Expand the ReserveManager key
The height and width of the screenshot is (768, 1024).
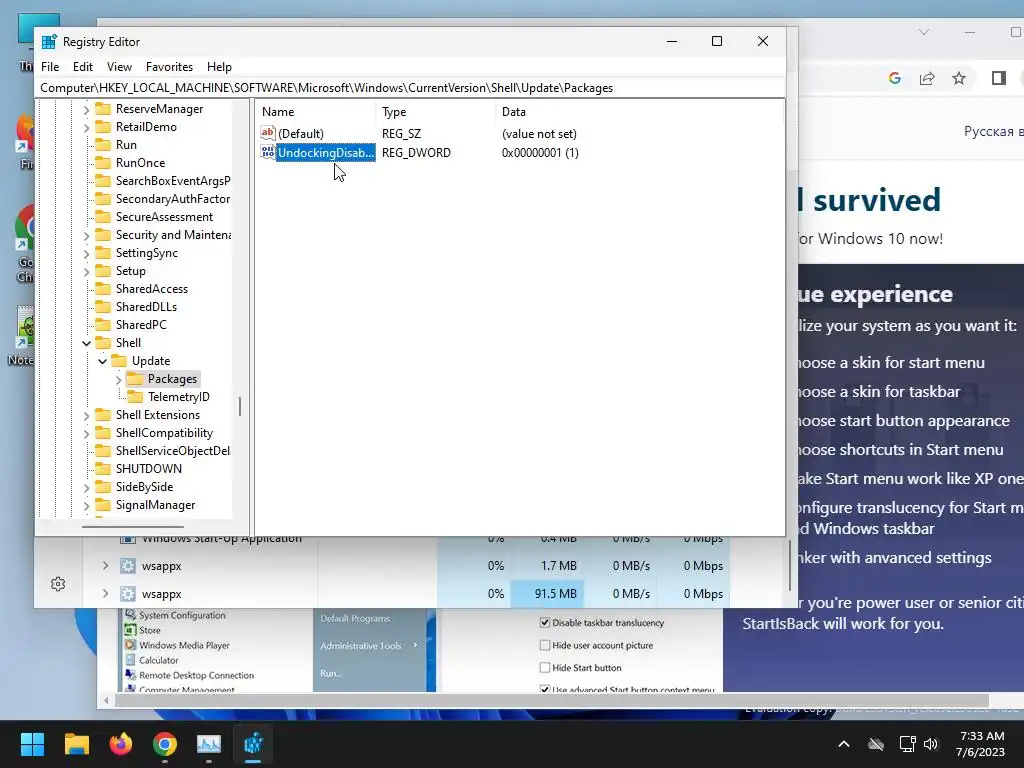(86, 109)
